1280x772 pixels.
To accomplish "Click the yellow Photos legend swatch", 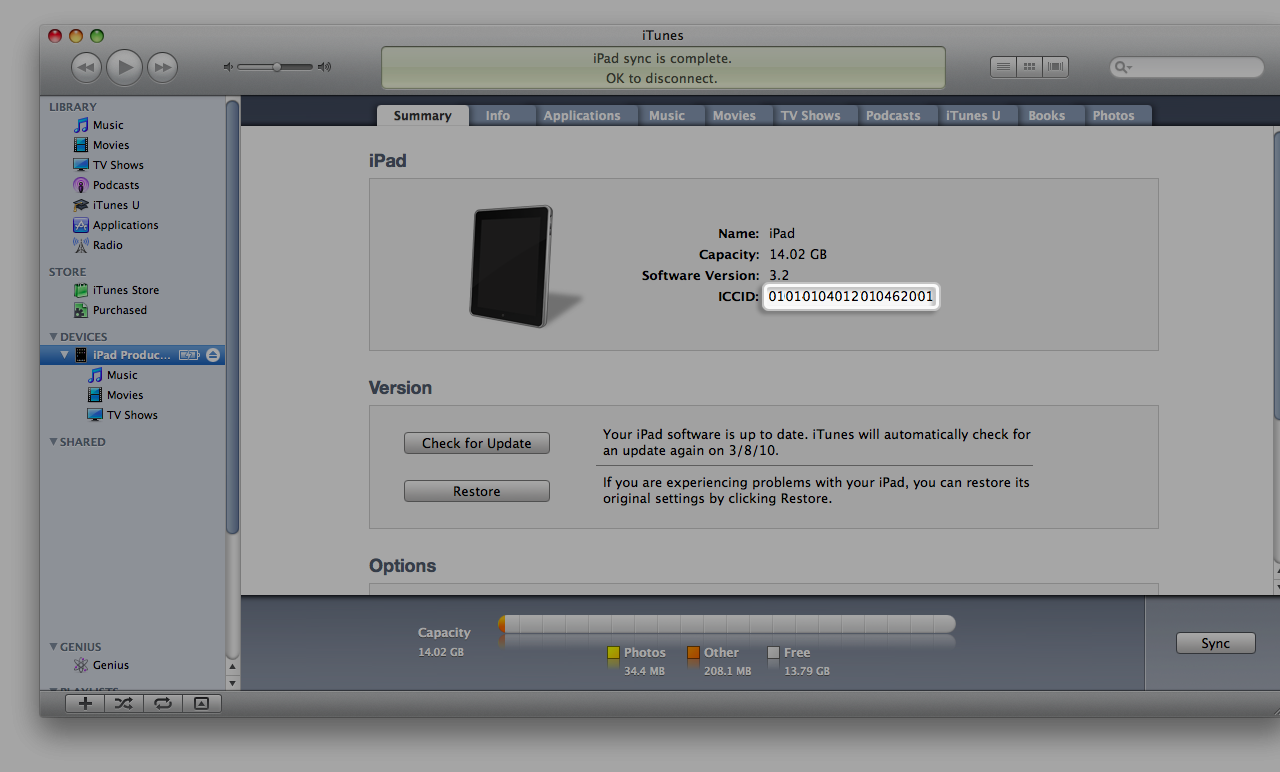I will point(613,653).
